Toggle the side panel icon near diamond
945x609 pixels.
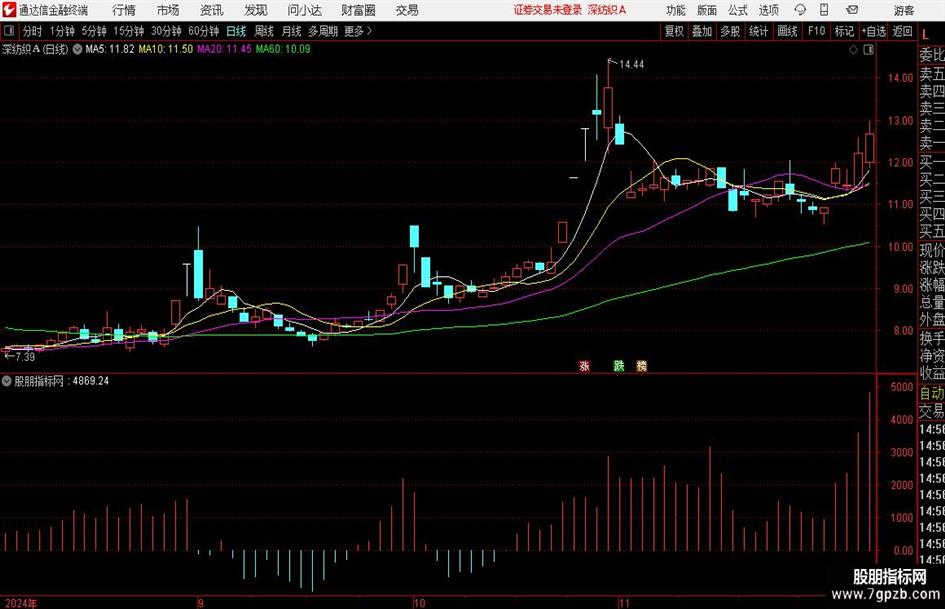(x=868, y=50)
